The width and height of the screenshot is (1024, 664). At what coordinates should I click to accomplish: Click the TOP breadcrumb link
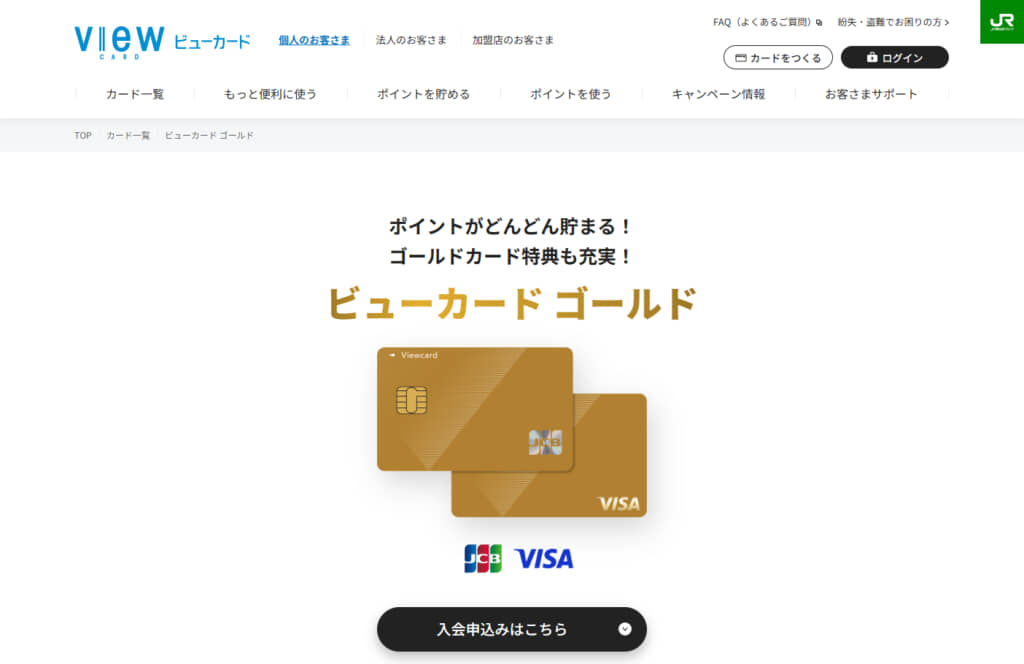83,136
